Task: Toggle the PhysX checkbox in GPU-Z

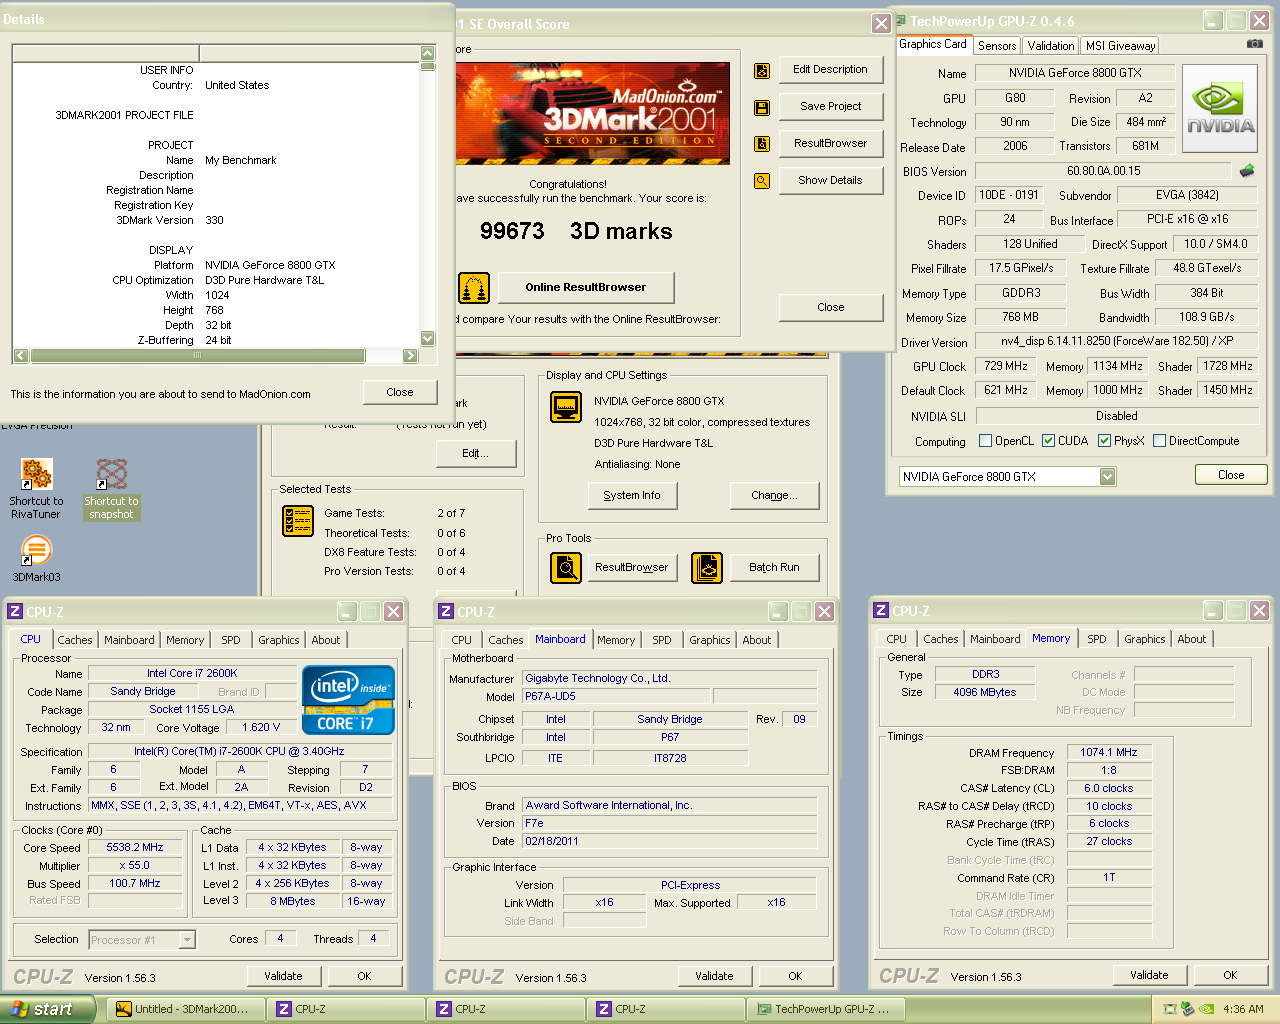Action: pos(1104,441)
